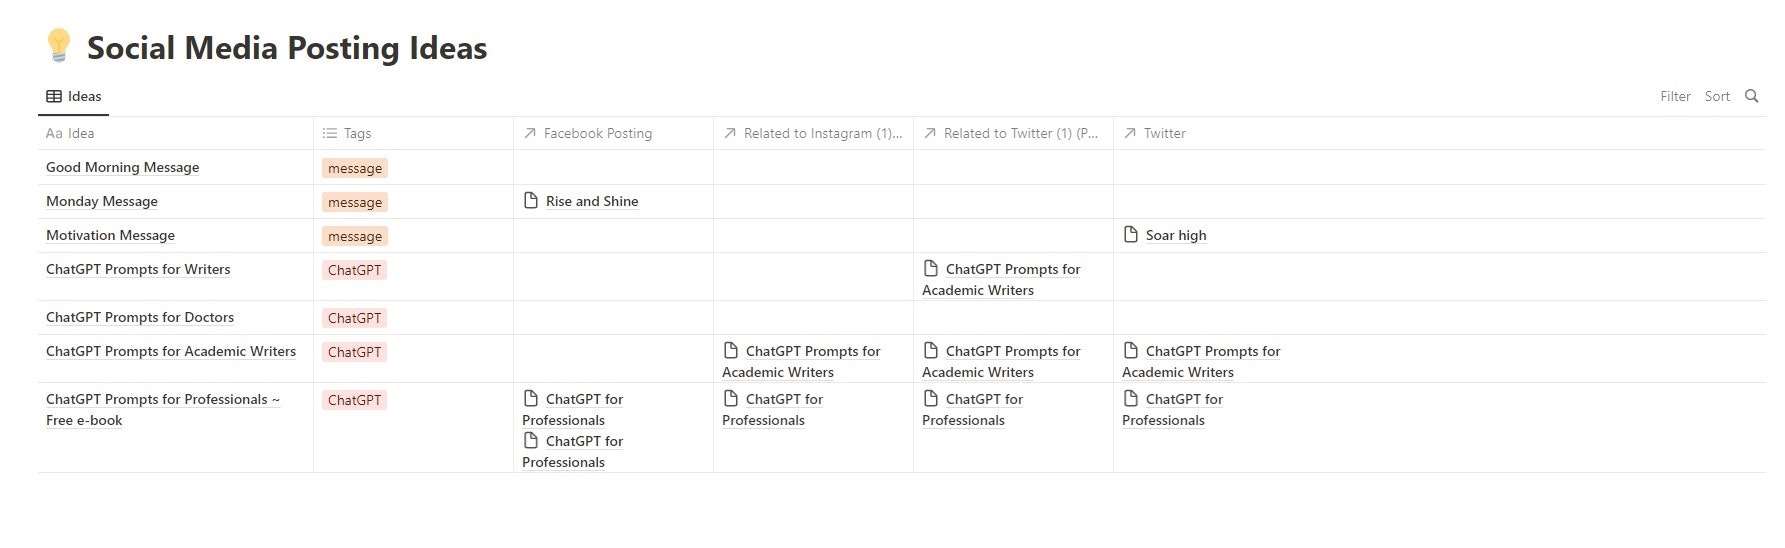Open the Sort options

point(1717,96)
